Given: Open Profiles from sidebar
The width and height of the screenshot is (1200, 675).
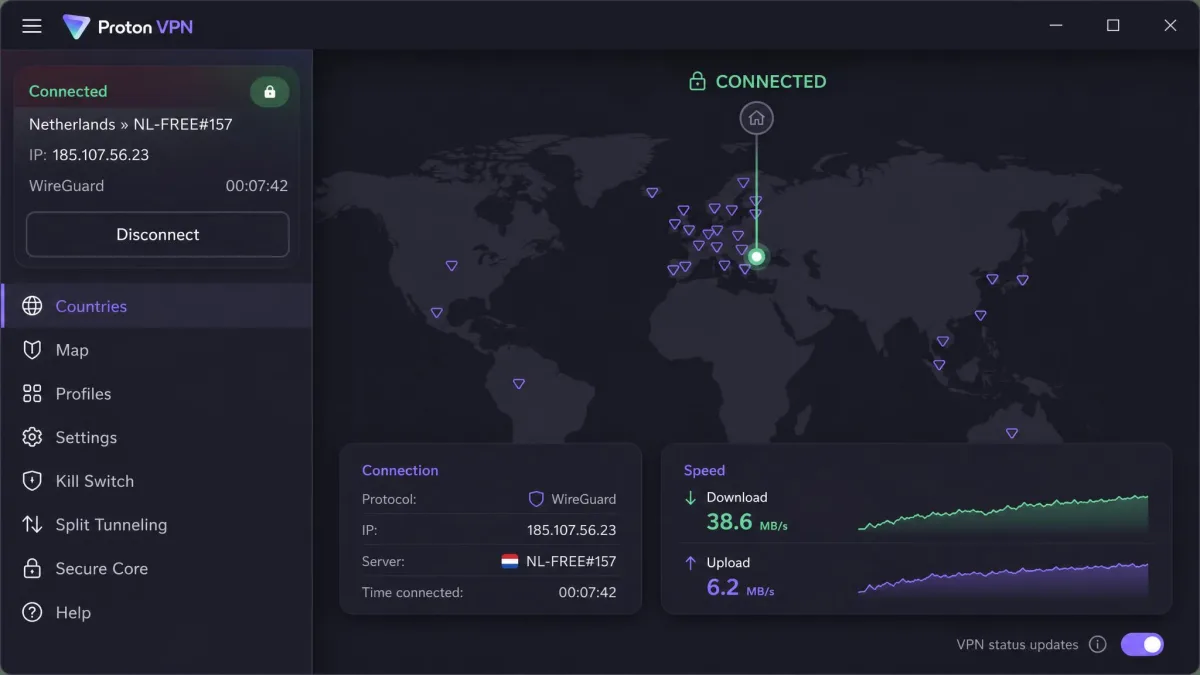Looking at the screenshot, I should pyautogui.click(x=157, y=394).
